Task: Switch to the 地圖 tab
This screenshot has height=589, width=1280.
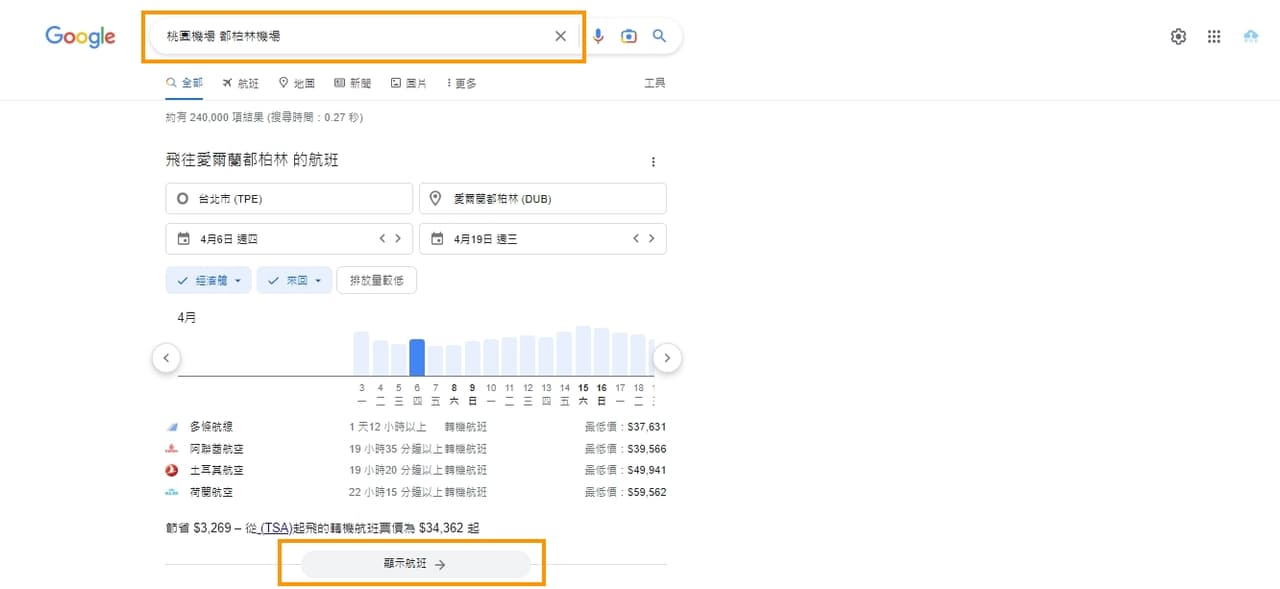Action: (297, 83)
